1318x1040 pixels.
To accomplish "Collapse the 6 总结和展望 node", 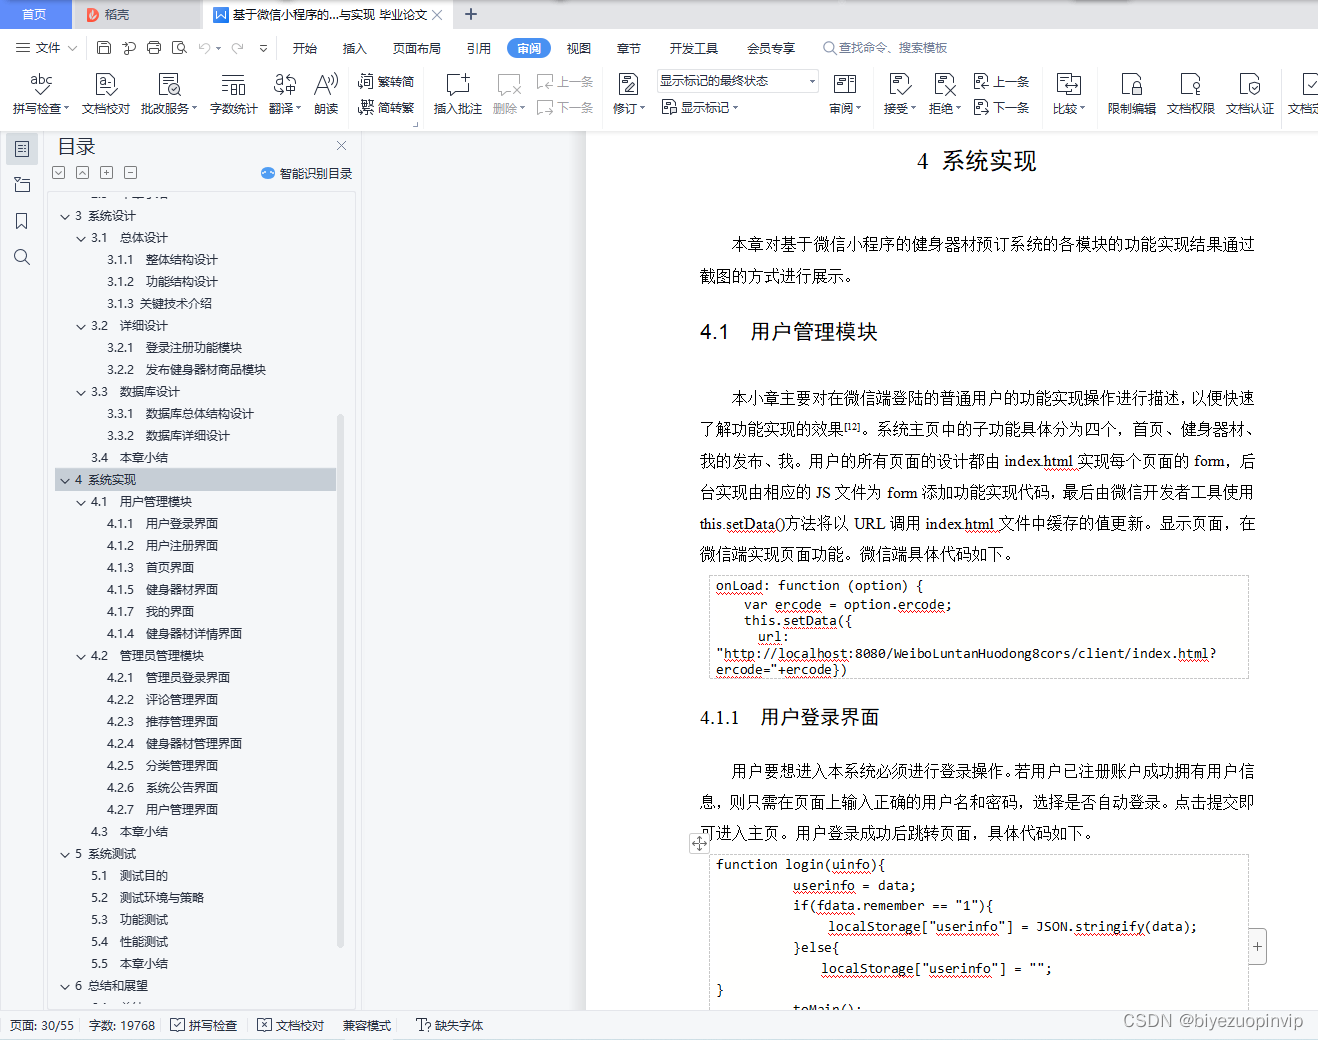I will point(65,986).
